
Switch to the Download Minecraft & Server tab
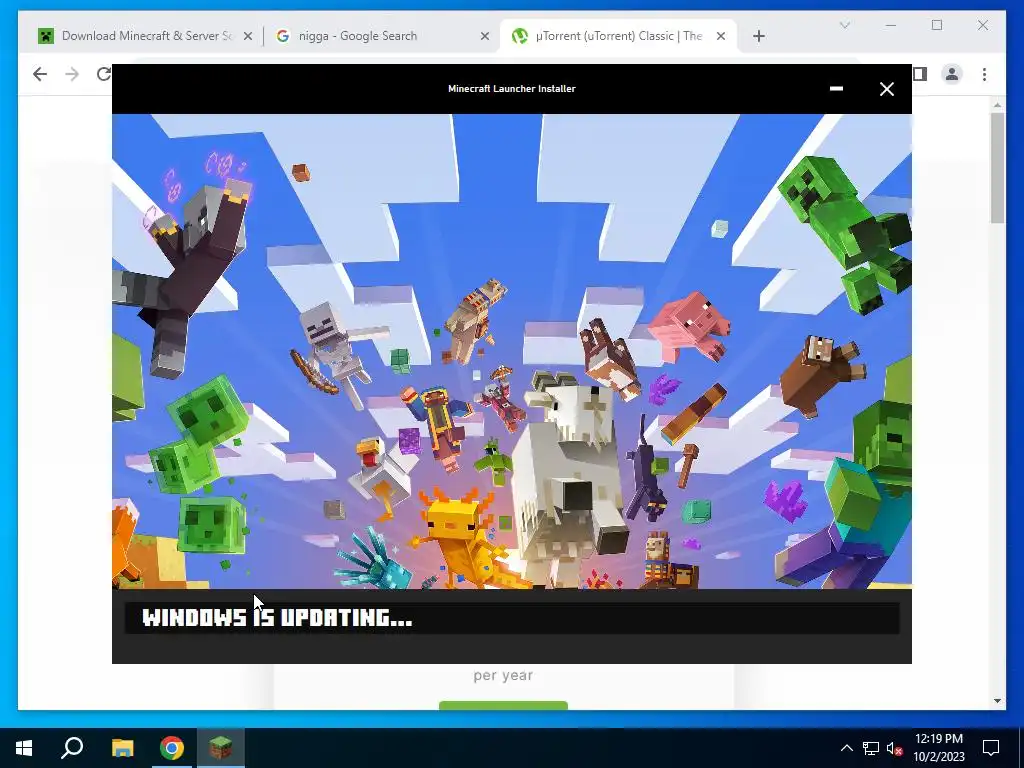pyautogui.click(x=146, y=36)
